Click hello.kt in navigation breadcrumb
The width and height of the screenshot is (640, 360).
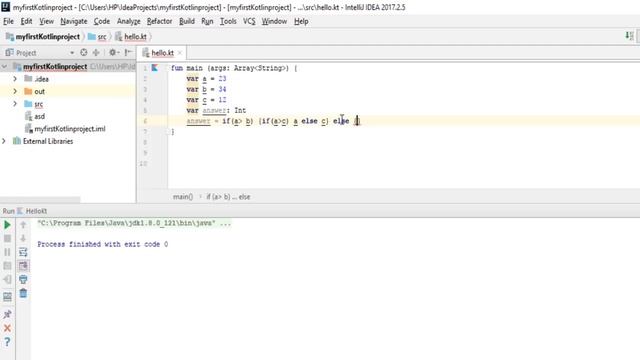pos(135,37)
